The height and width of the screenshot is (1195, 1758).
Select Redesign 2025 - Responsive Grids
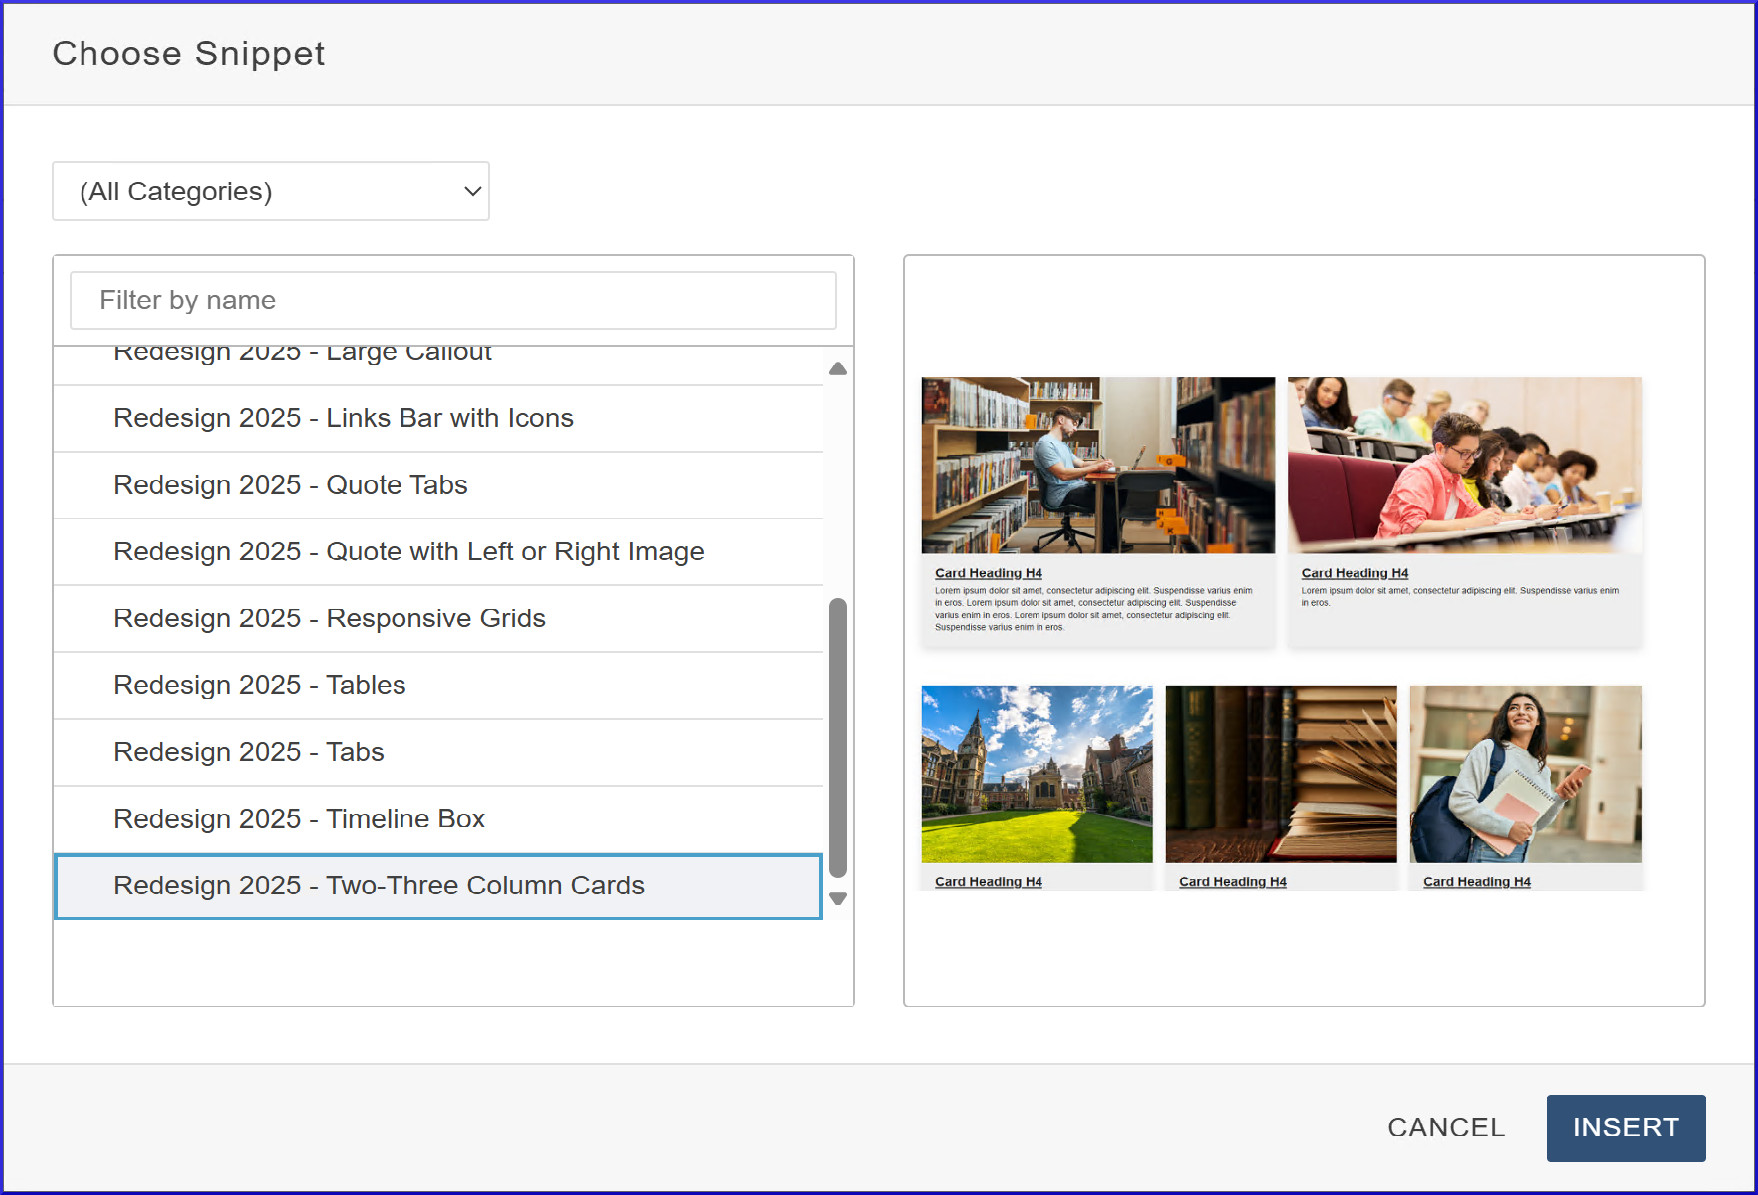click(x=329, y=619)
